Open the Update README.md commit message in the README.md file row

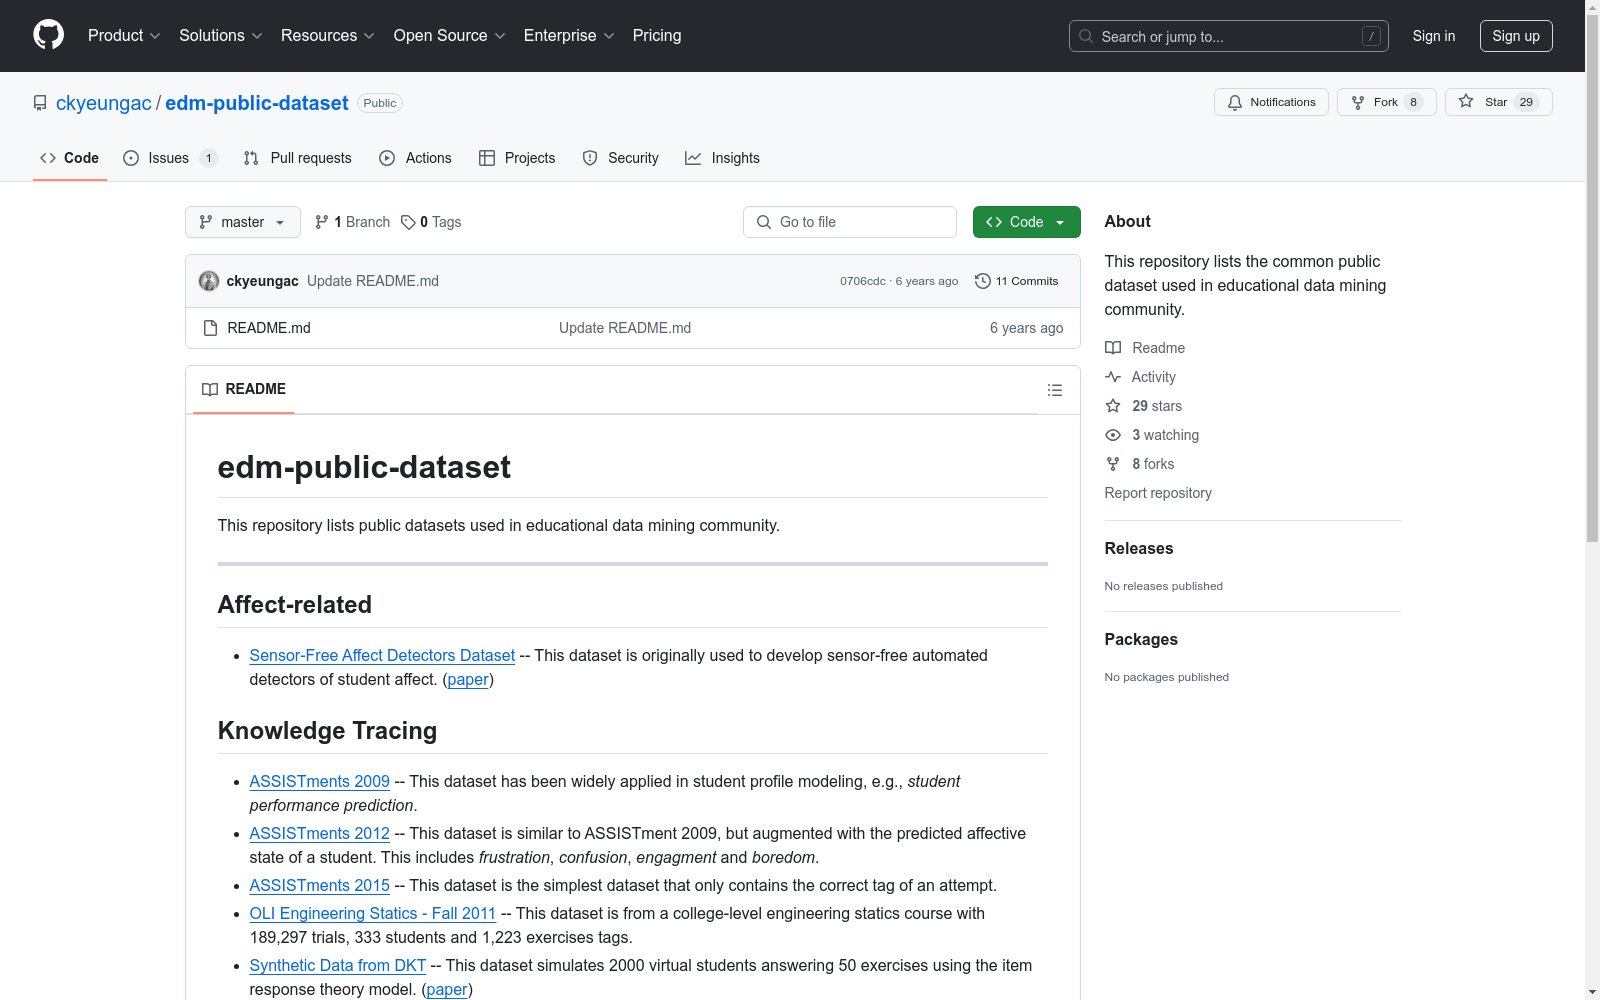click(625, 328)
